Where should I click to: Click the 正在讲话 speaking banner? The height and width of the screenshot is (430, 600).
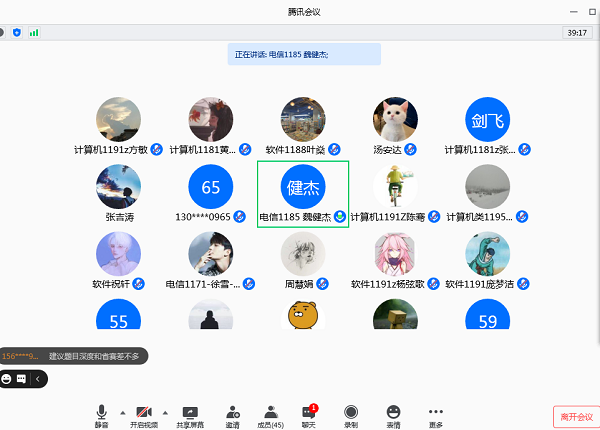click(304, 54)
